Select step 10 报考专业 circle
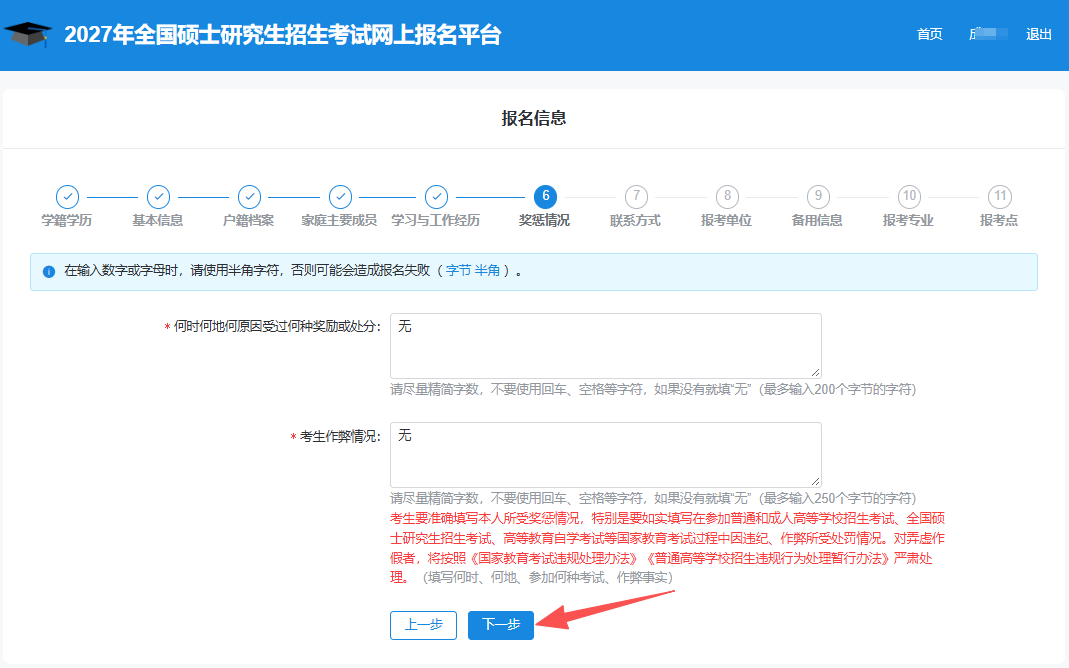Screen dimensions: 1069x668 pyautogui.click(x=909, y=196)
